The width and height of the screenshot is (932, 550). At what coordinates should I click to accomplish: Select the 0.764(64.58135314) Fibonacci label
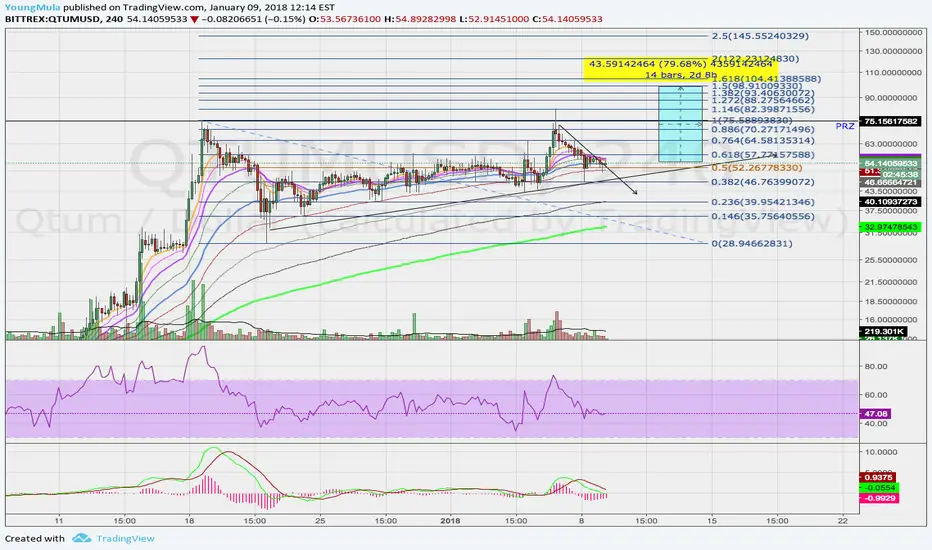click(763, 140)
